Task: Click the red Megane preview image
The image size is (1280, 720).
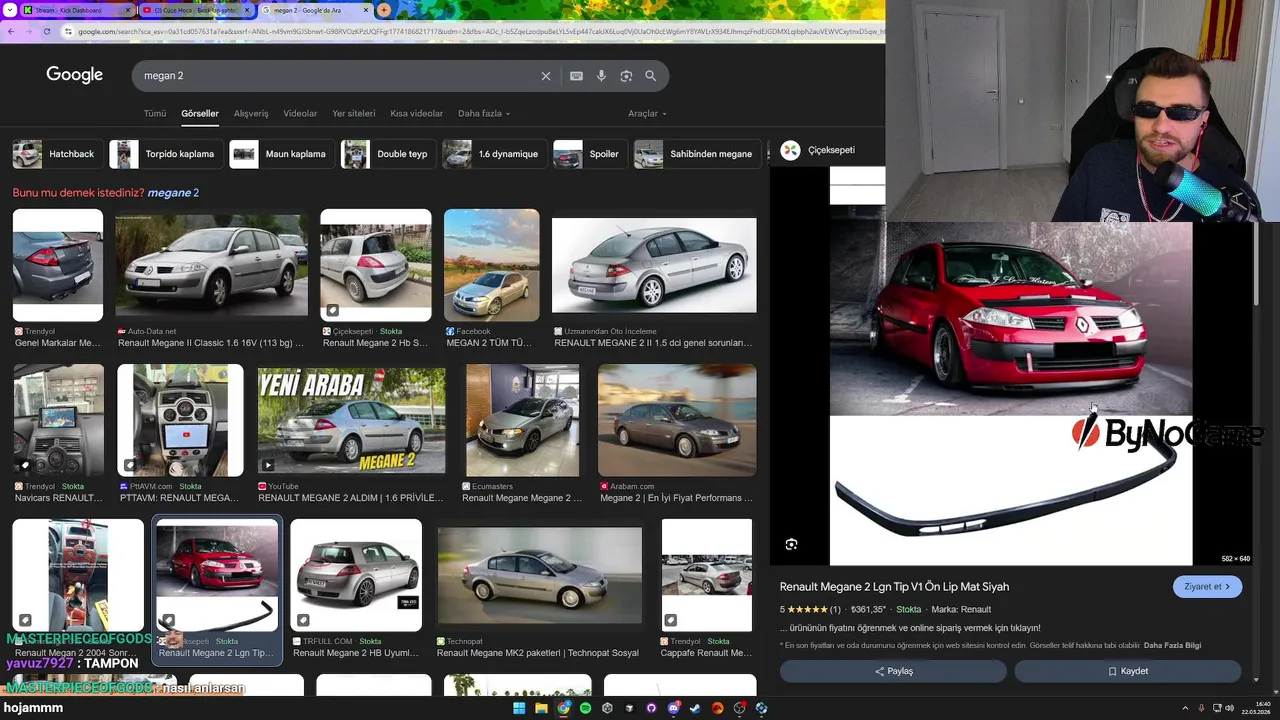Action: [1011, 365]
